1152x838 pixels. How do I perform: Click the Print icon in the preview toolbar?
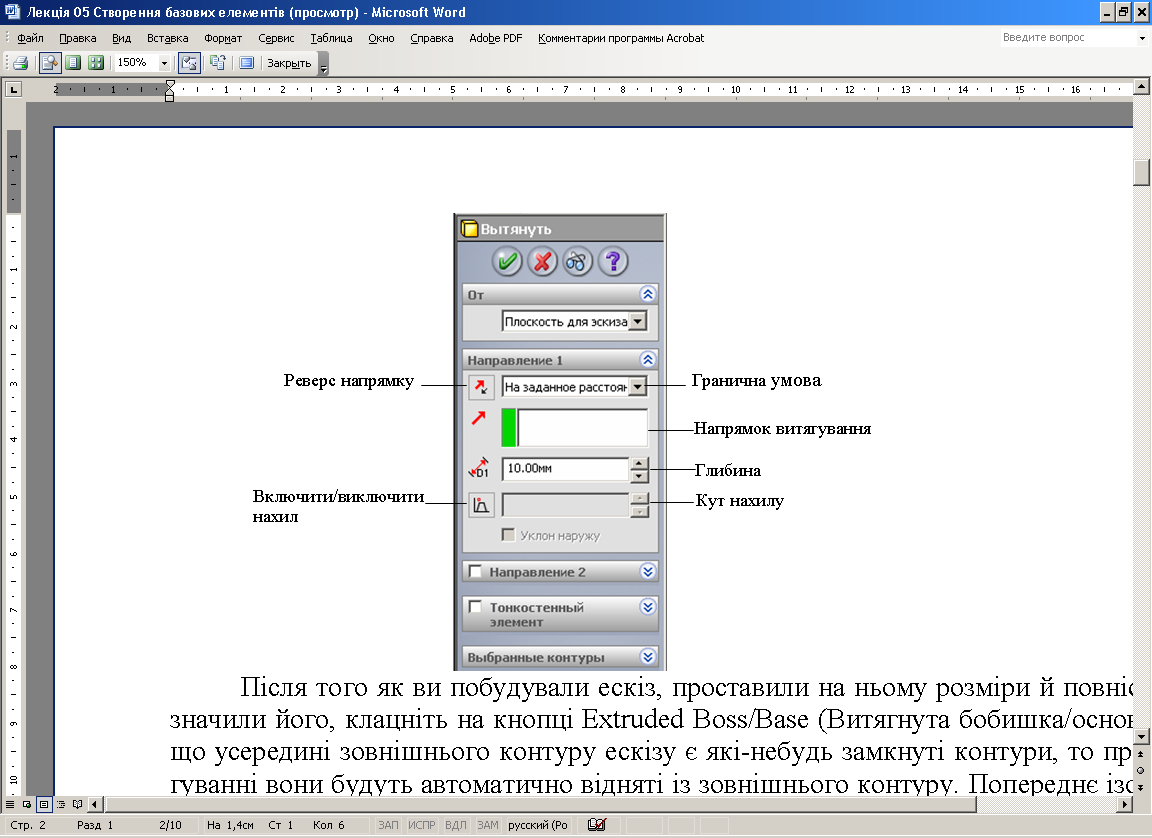pyautogui.click(x=19, y=63)
